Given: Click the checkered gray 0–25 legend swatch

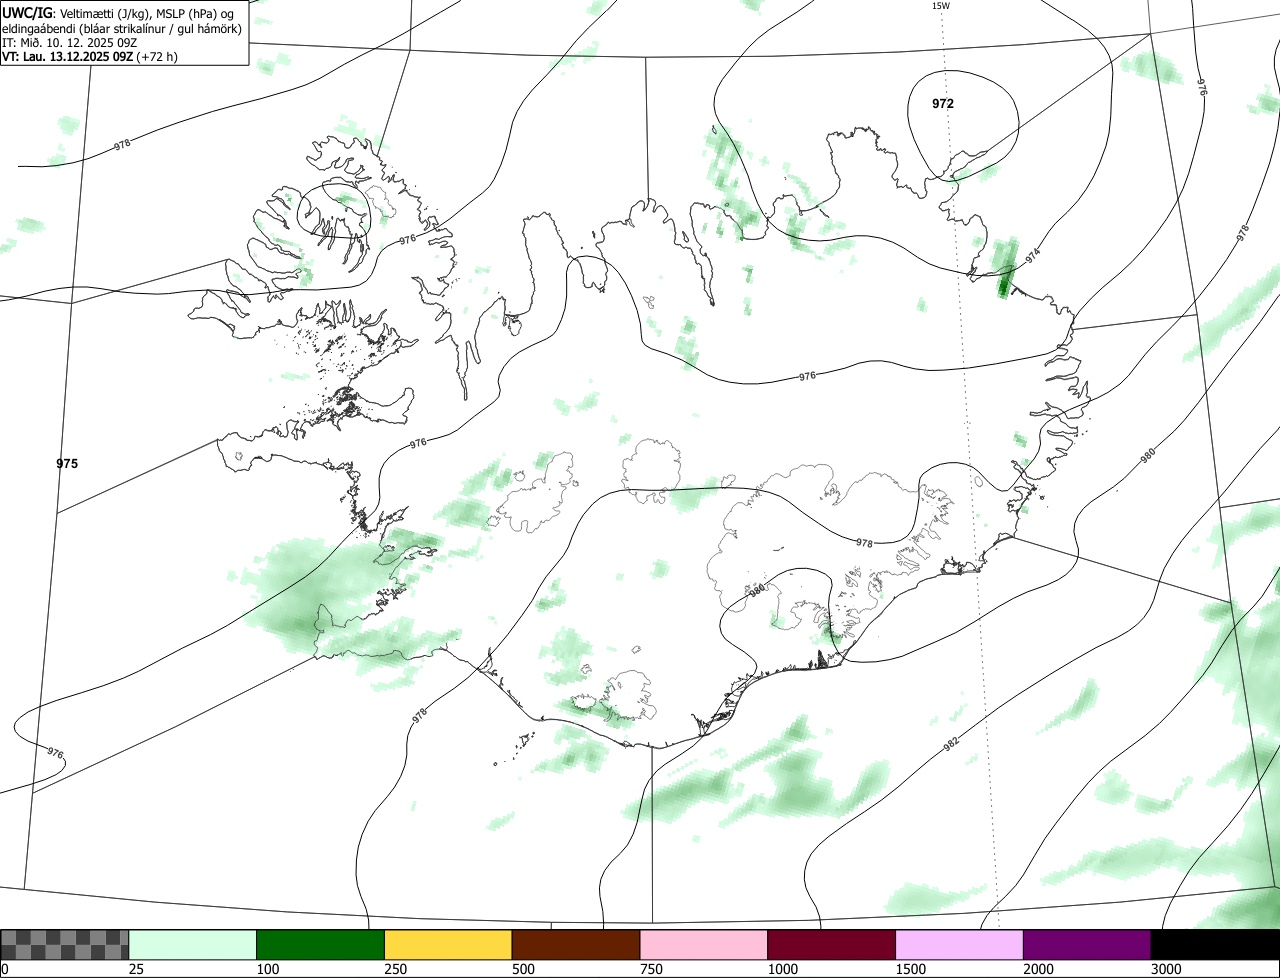Looking at the screenshot, I should [65, 945].
